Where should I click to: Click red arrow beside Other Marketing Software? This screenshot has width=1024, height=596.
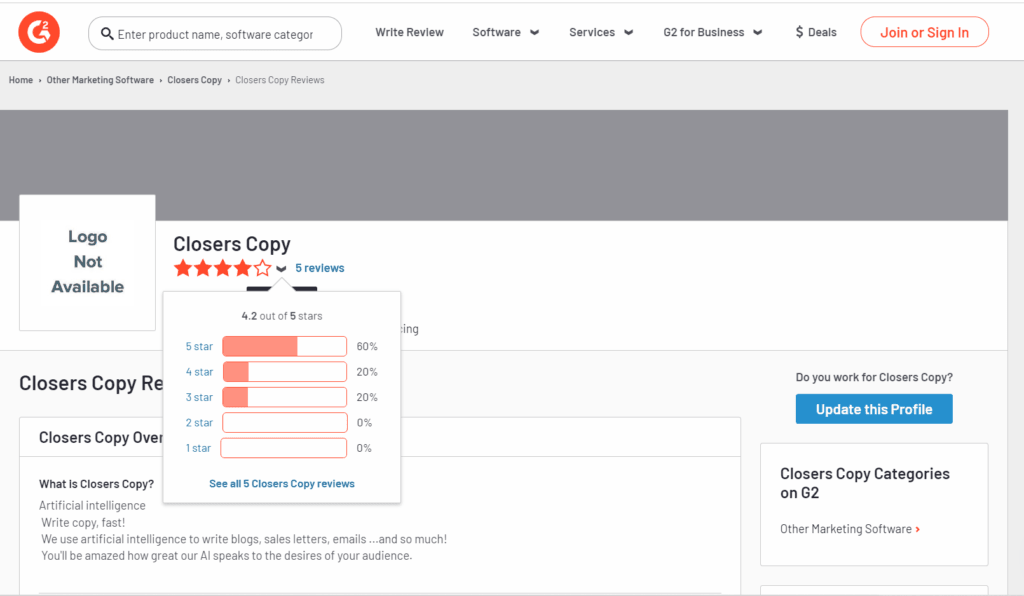[918, 529]
